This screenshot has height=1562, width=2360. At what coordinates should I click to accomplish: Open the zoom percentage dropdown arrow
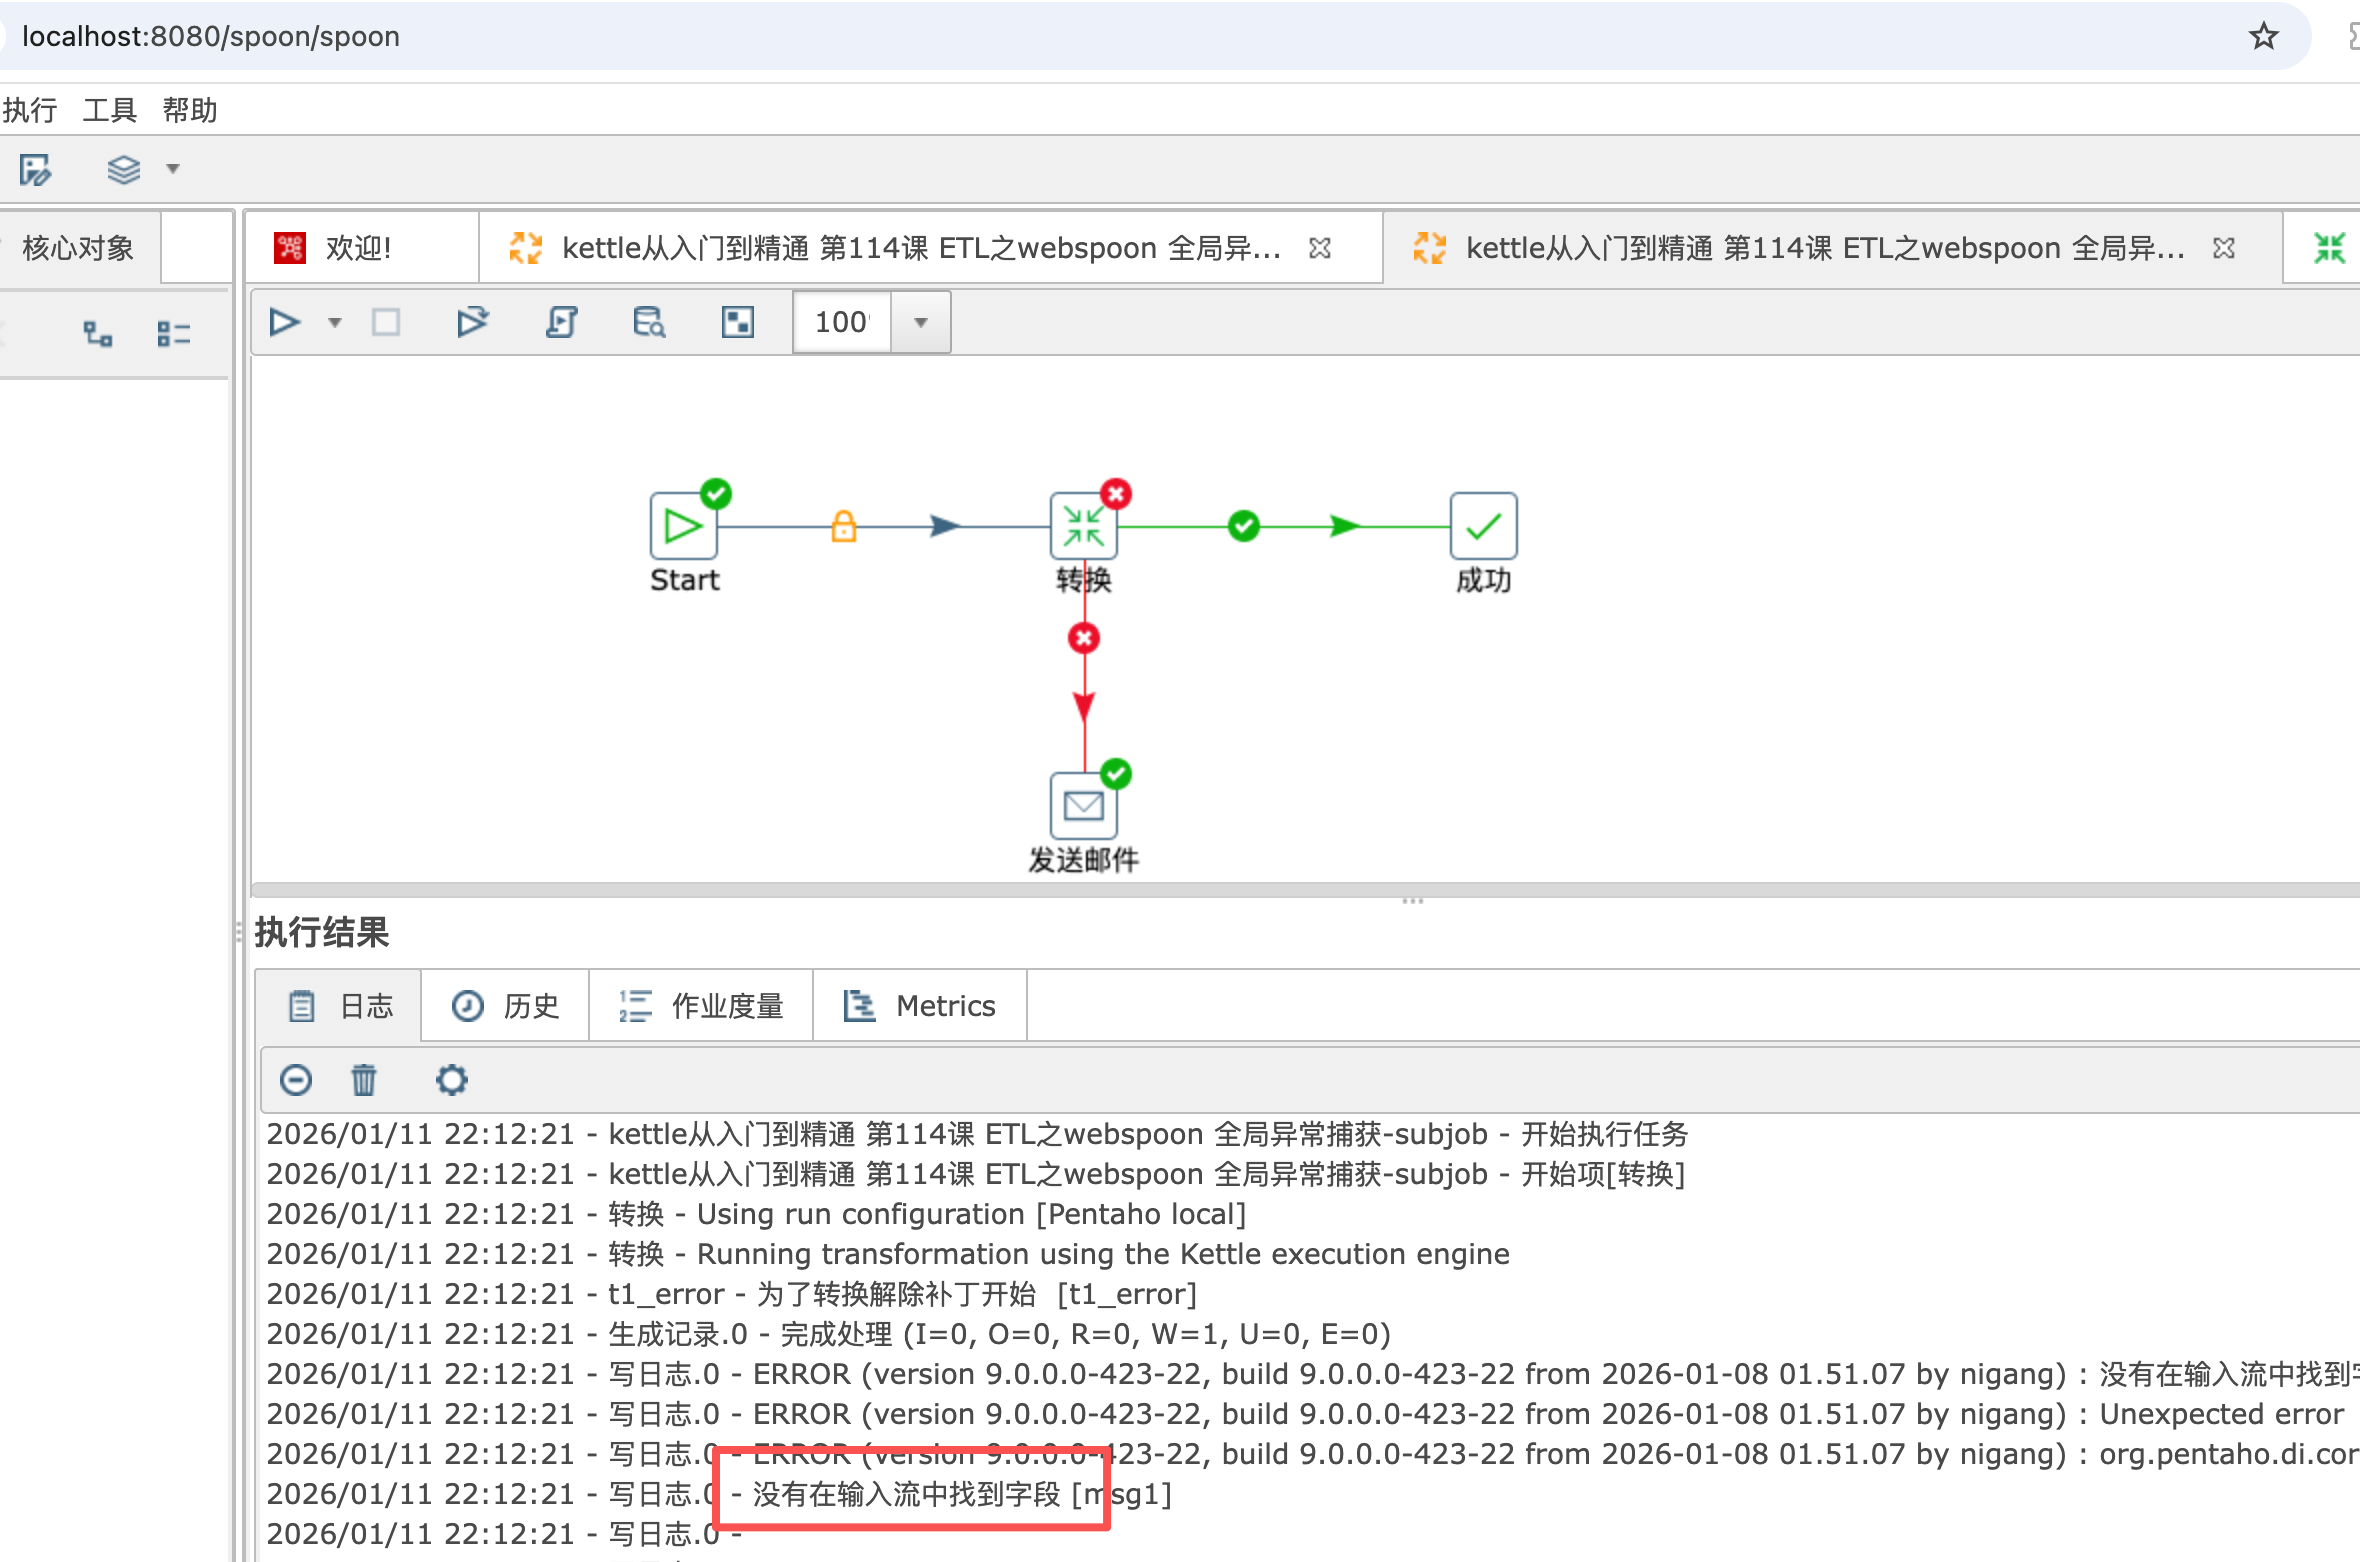(921, 322)
